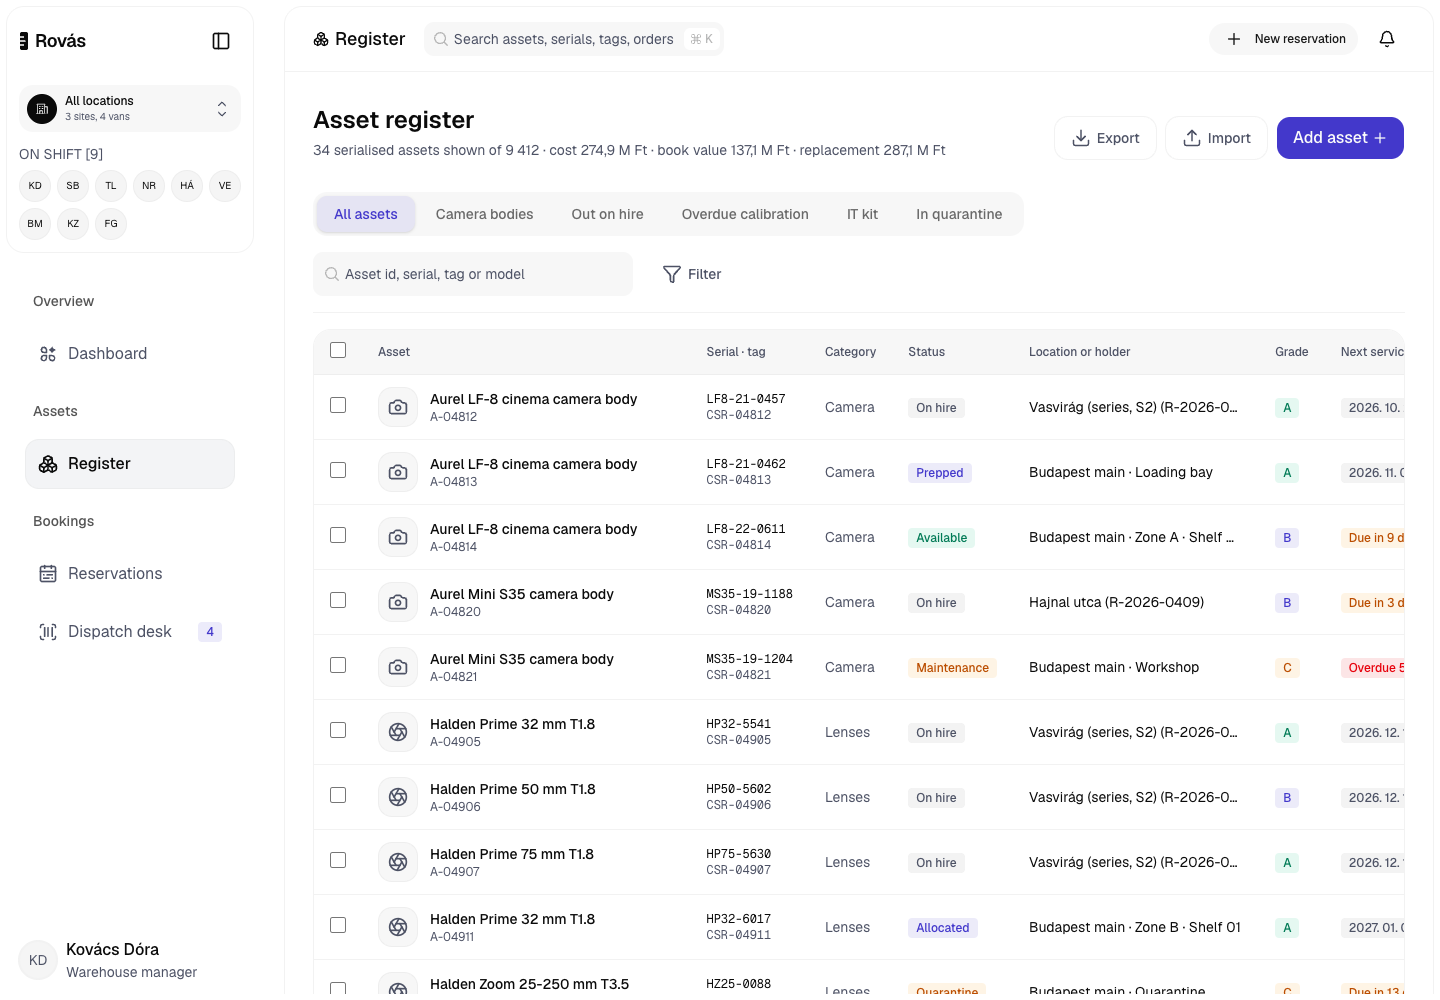The height and width of the screenshot is (1000, 1440).
Task: Open Reservations in sidebar
Action: (x=130, y=574)
